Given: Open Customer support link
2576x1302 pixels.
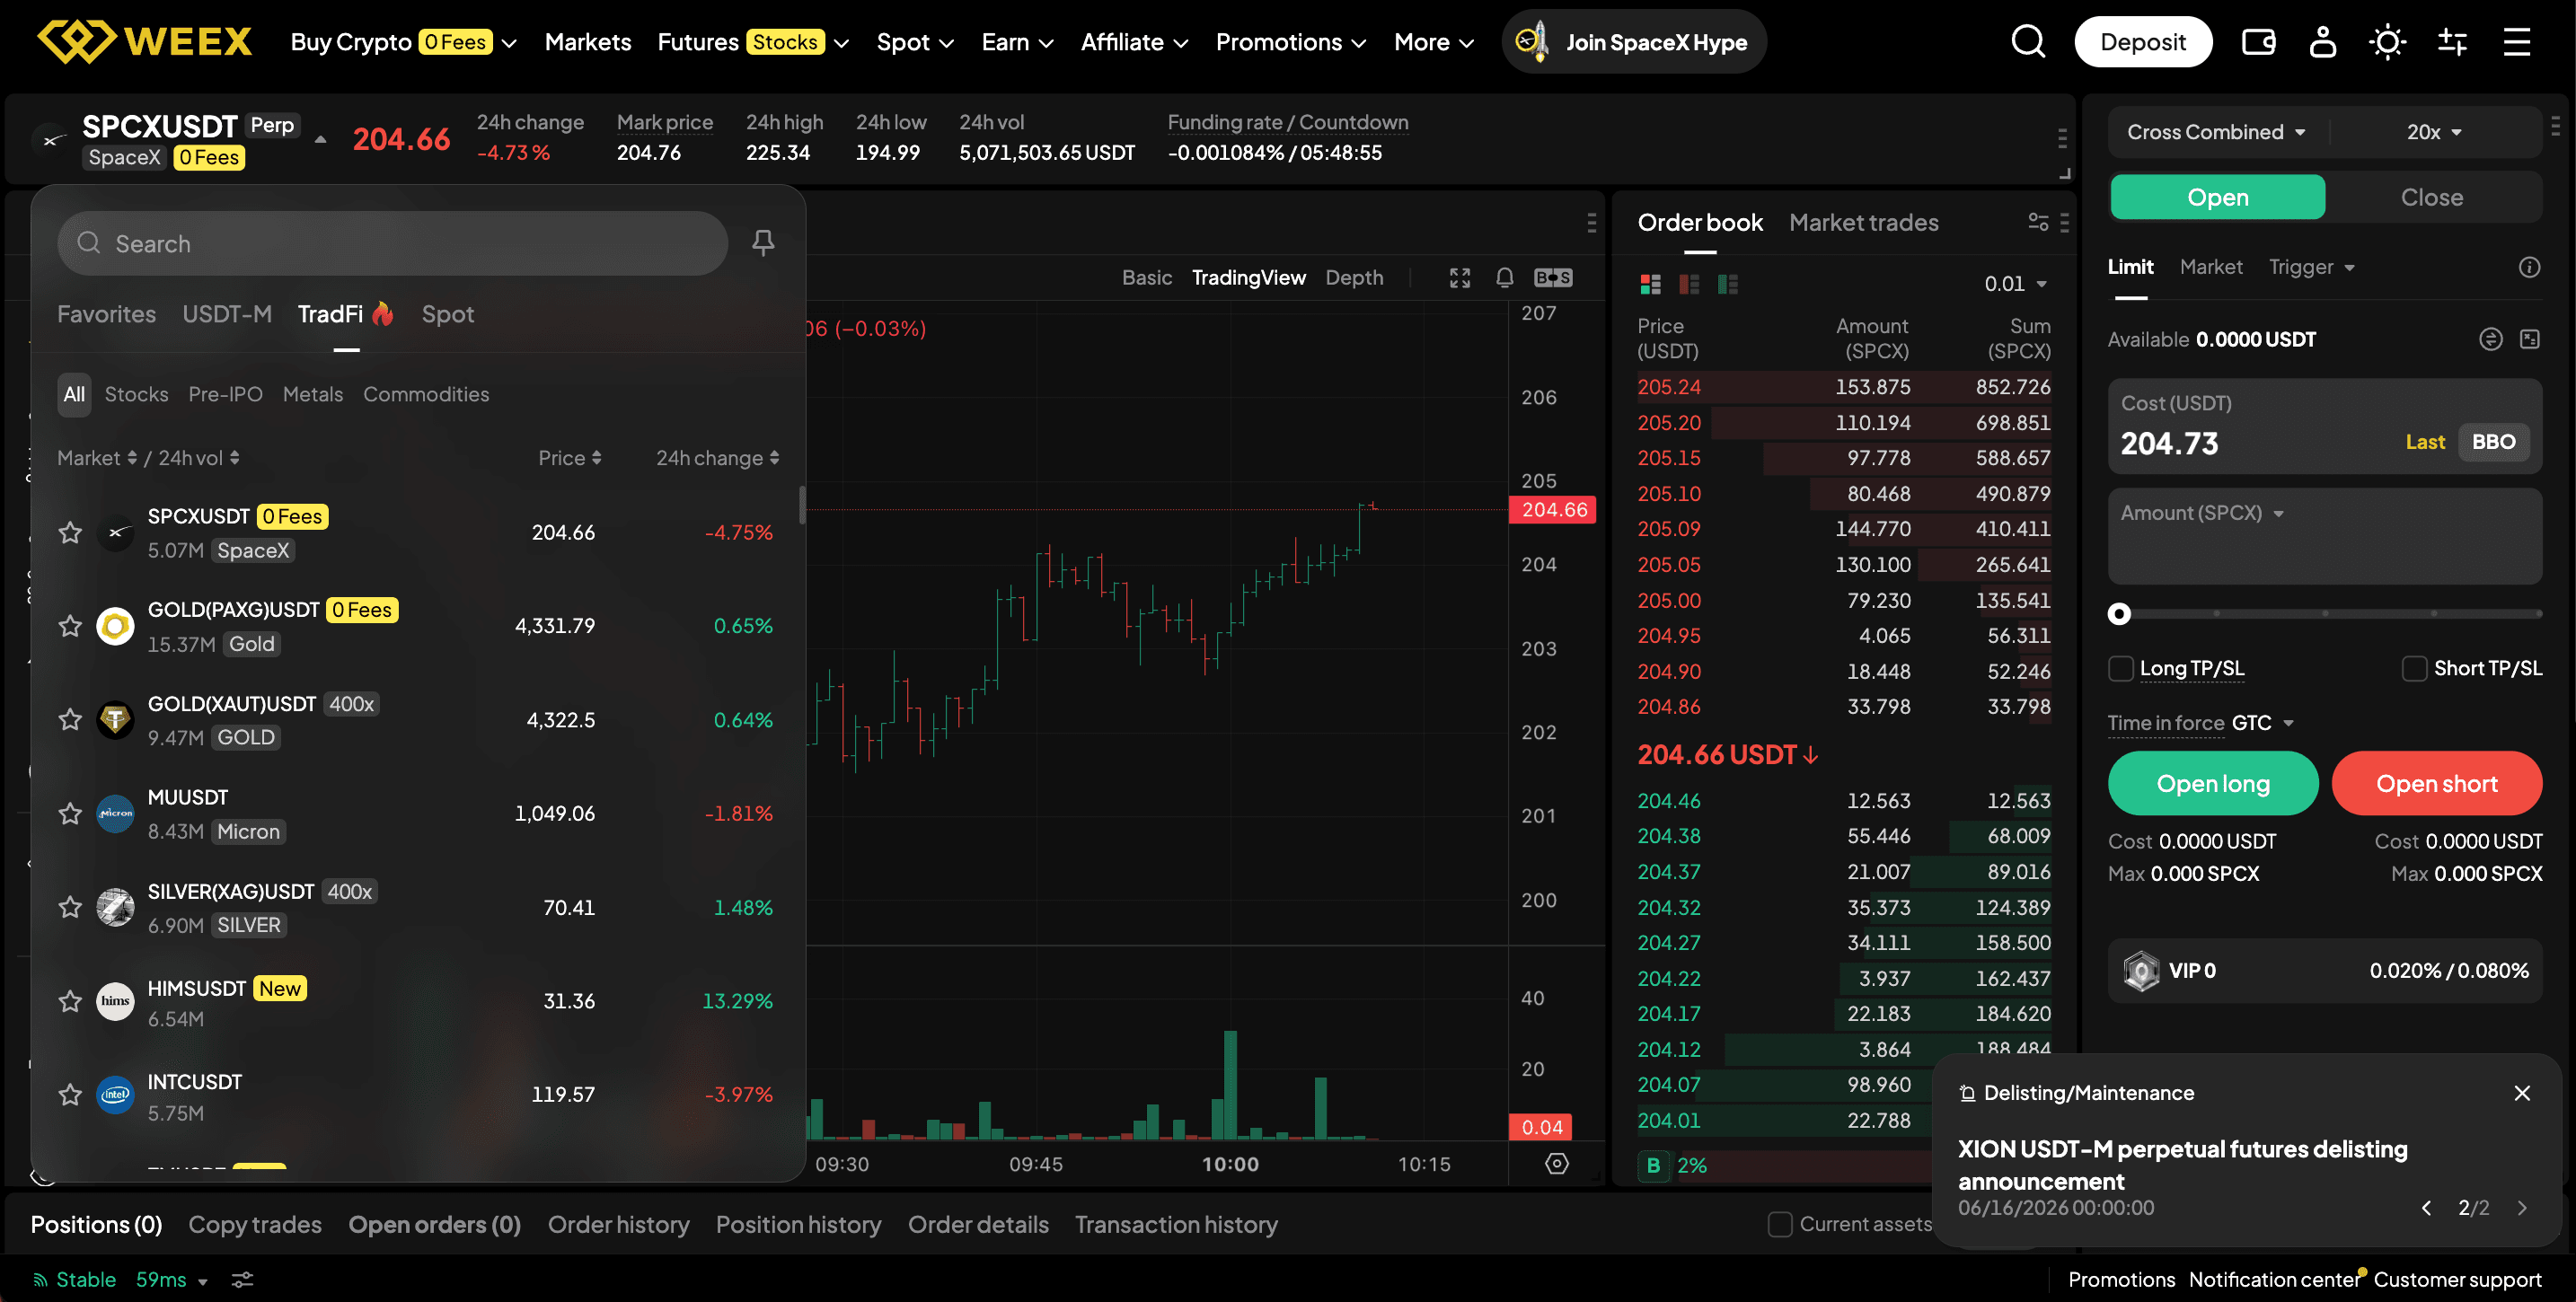Looking at the screenshot, I should coord(2457,1279).
